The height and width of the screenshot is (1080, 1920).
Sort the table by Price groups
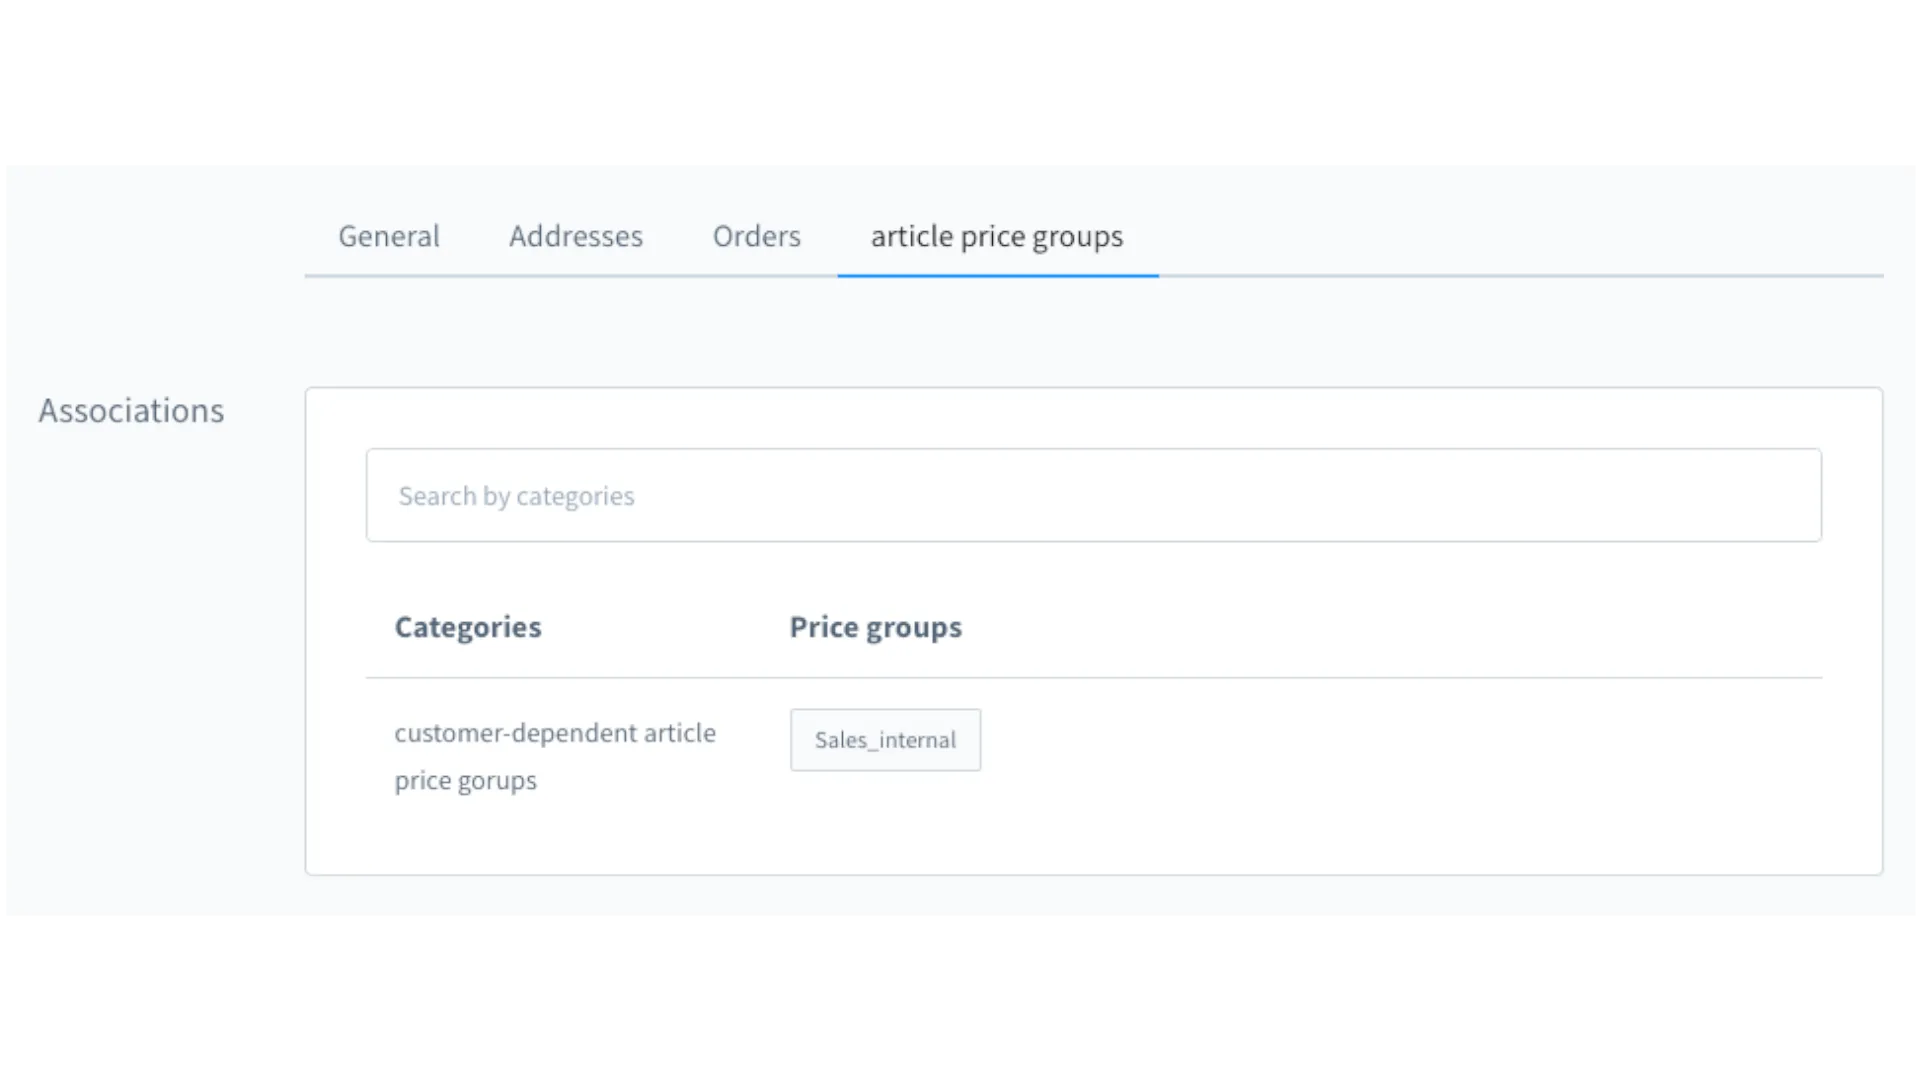pos(875,627)
